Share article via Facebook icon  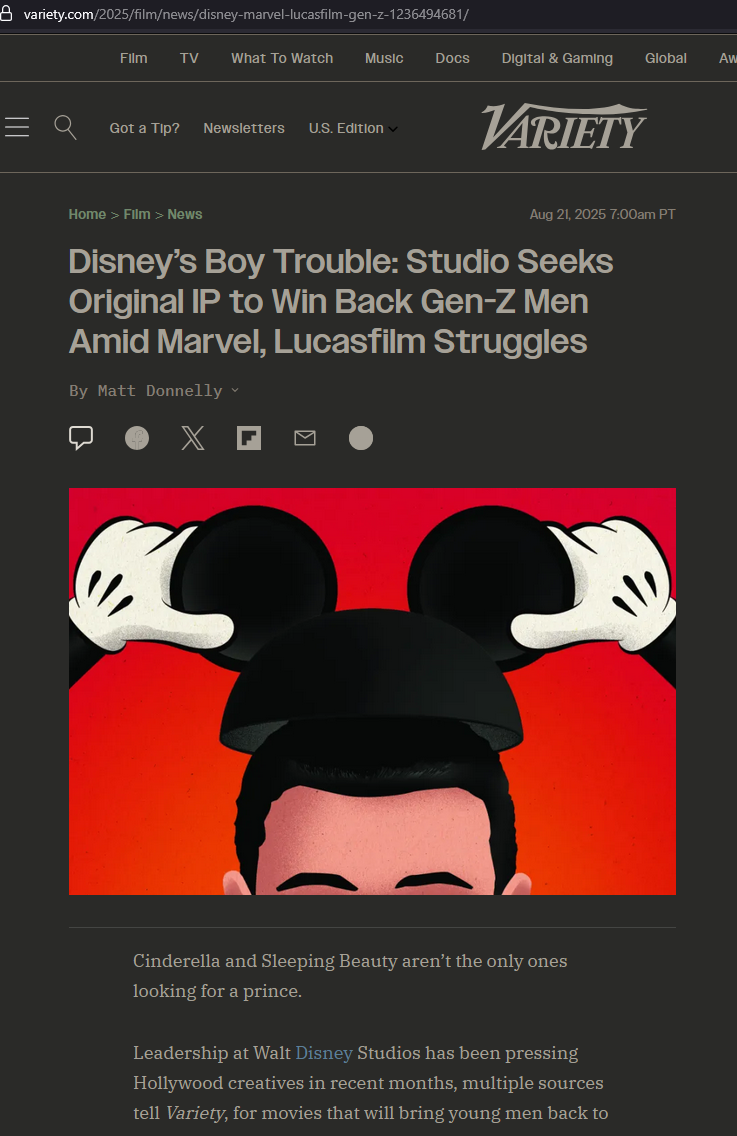click(x=137, y=438)
